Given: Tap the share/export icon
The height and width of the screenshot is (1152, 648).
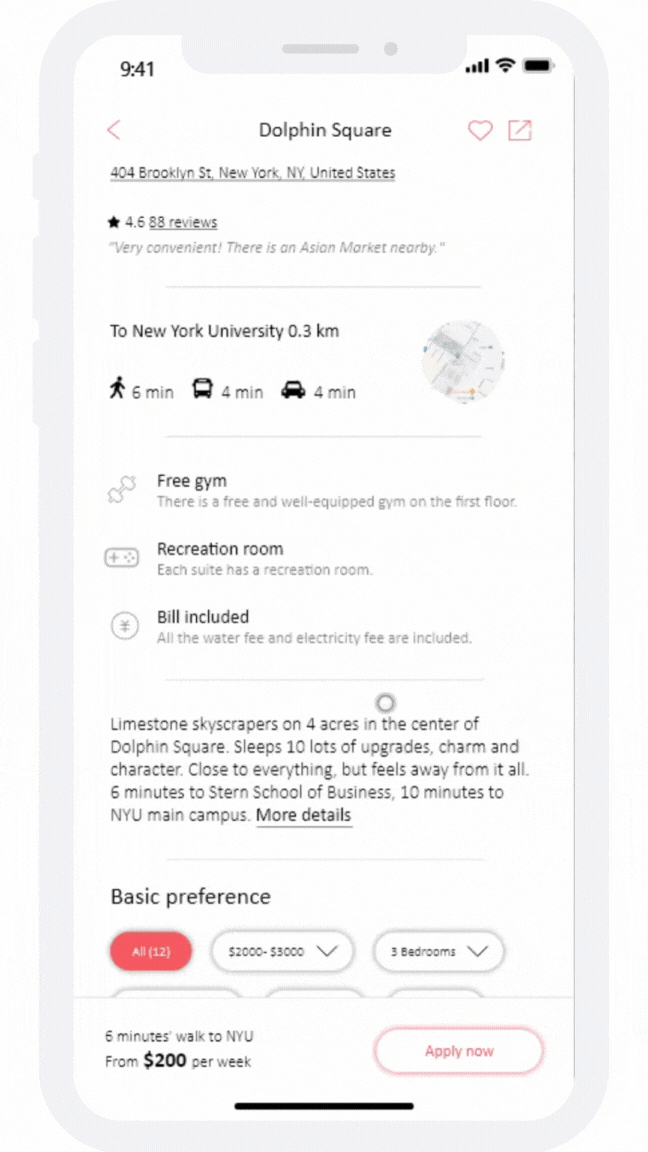Looking at the screenshot, I should tap(519, 130).
